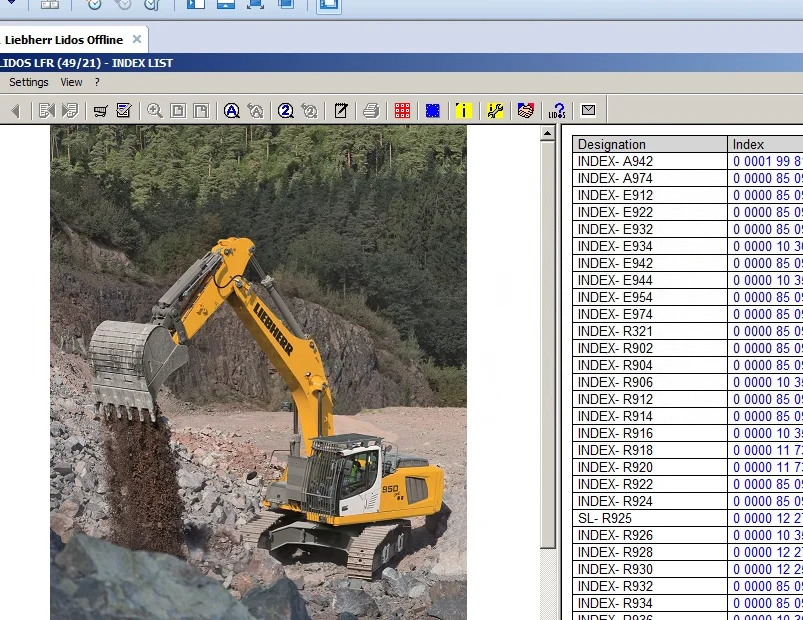This screenshot has height=620, width=803.
Task: Click the shopping cart icon
Action: point(101,111)
